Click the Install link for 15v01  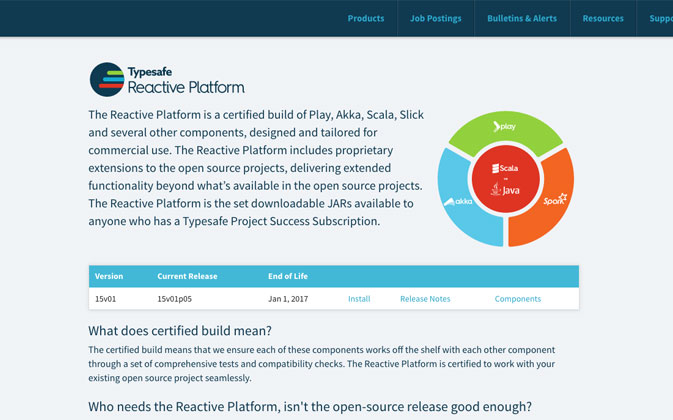click(359, 299)
